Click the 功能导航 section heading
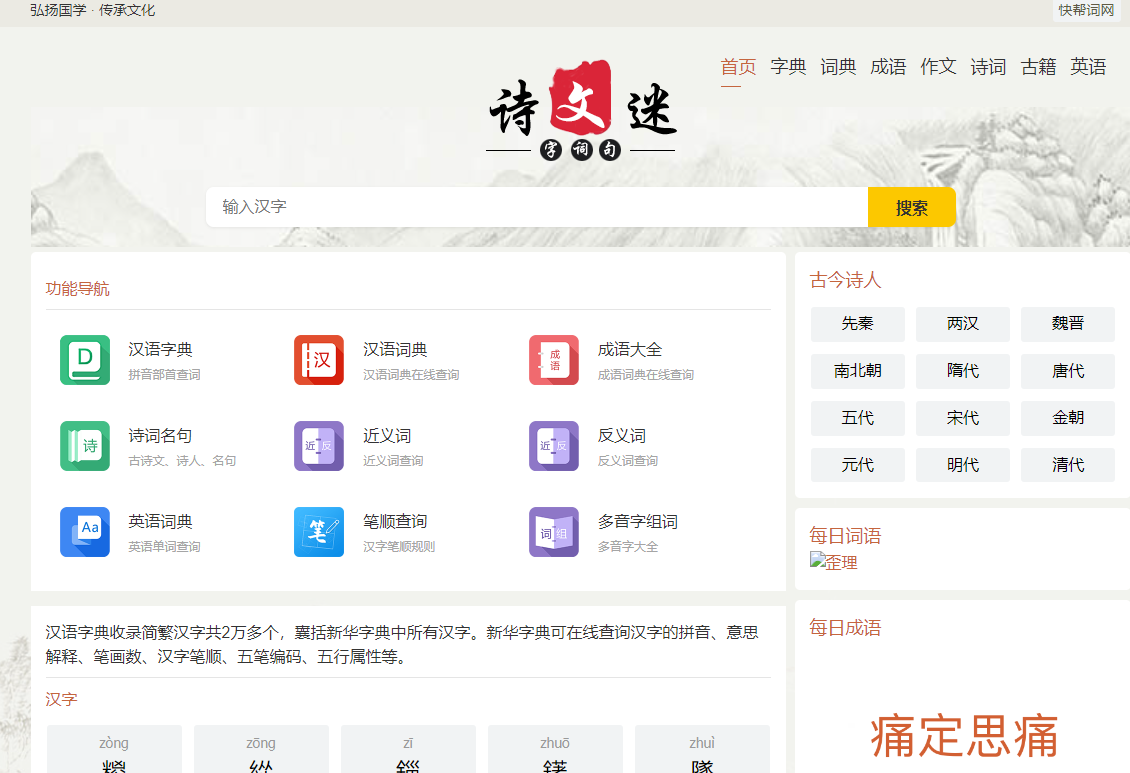Screen dimensions: 1130x773 (77, 289)
